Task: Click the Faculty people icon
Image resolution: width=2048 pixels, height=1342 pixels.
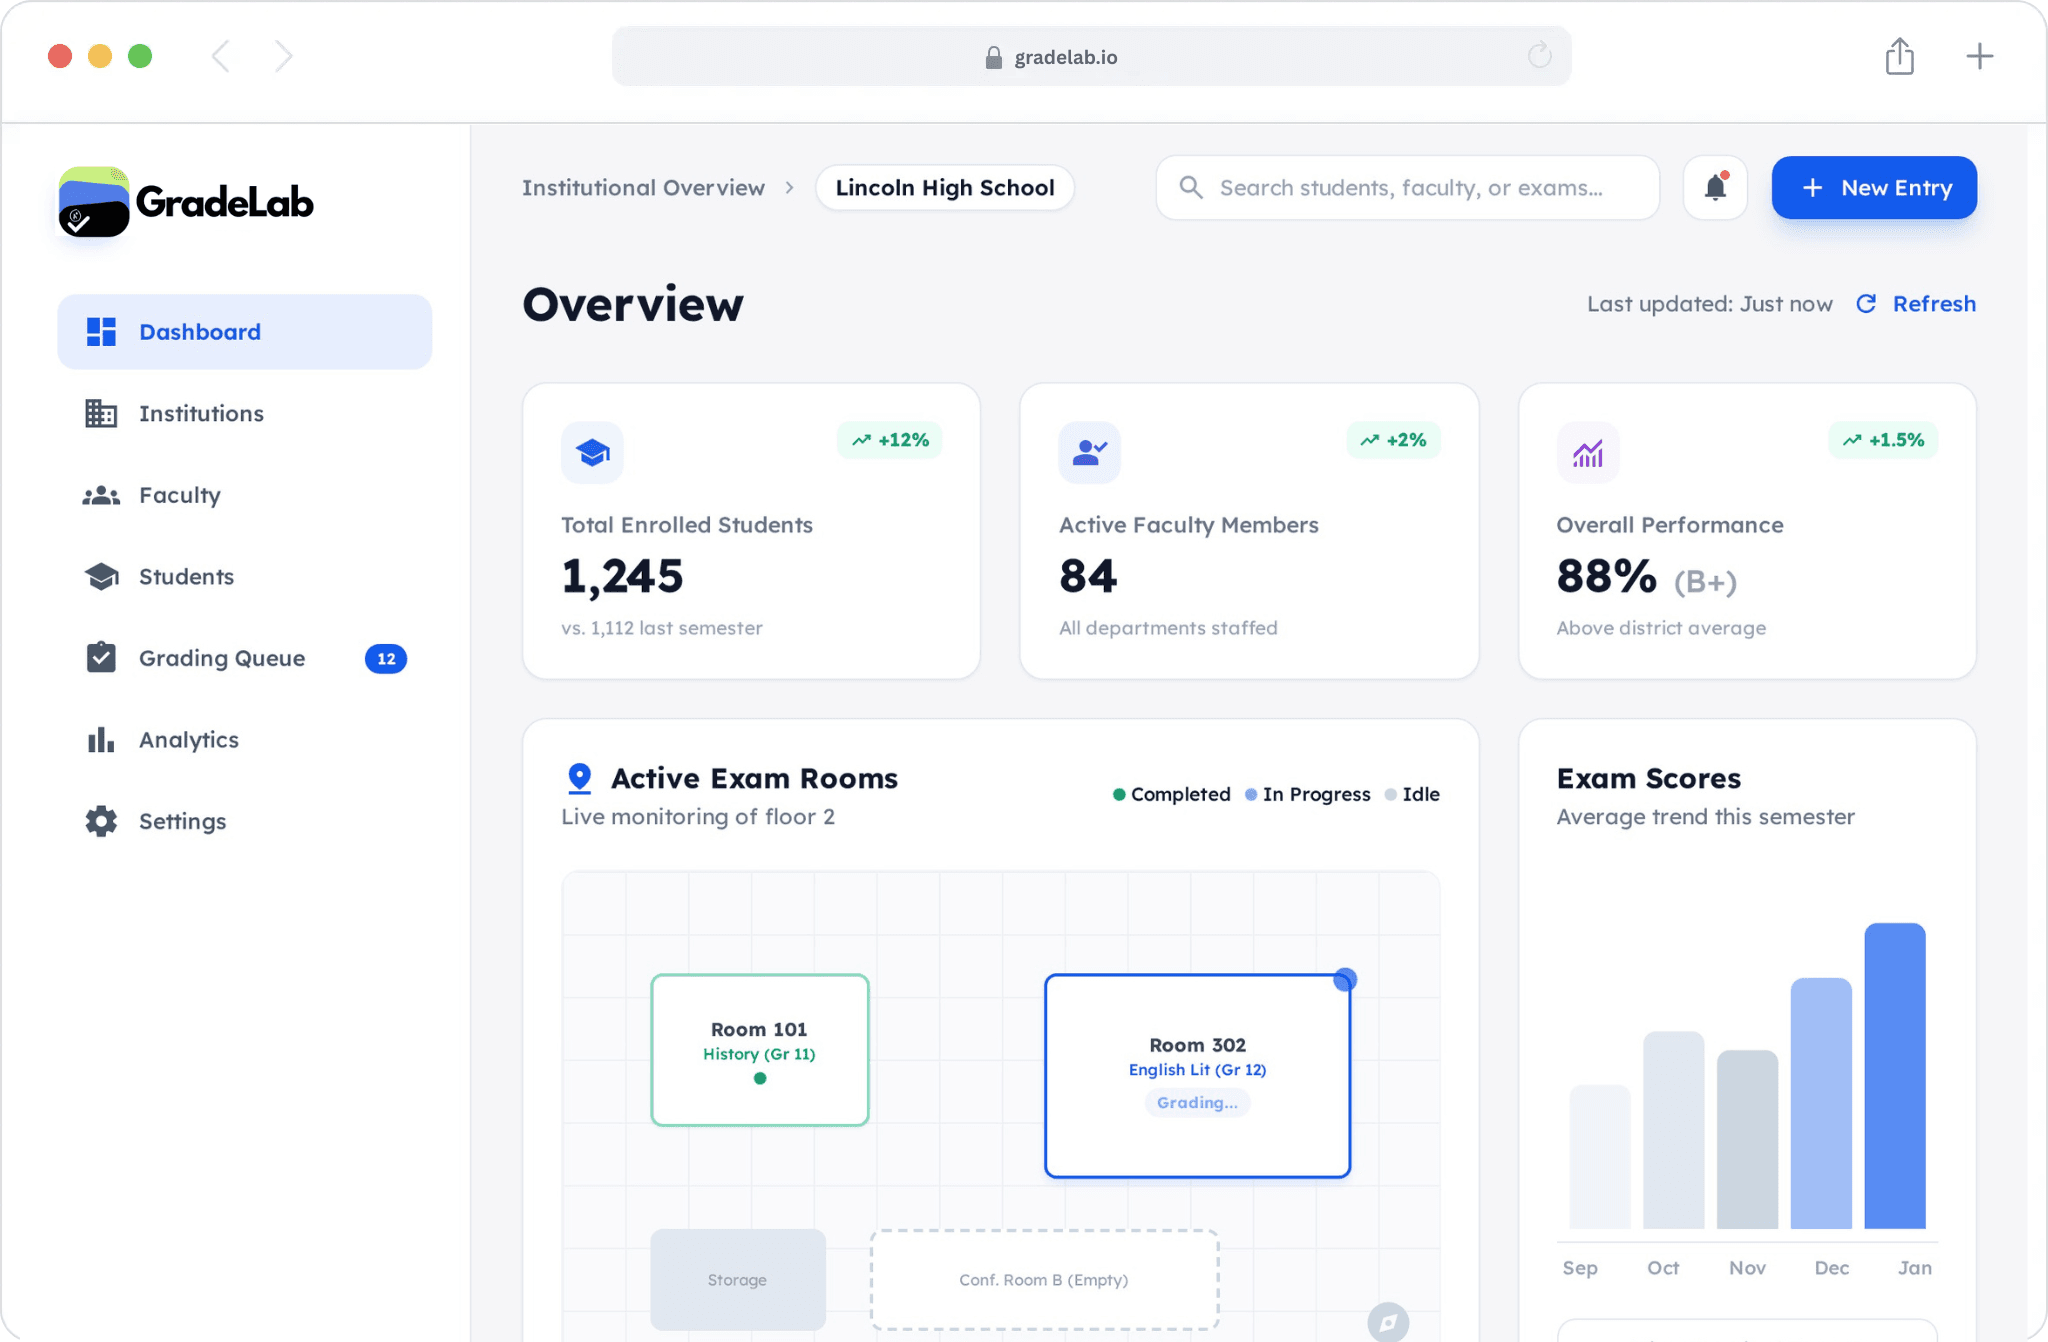Action: [x=101, y=495]
